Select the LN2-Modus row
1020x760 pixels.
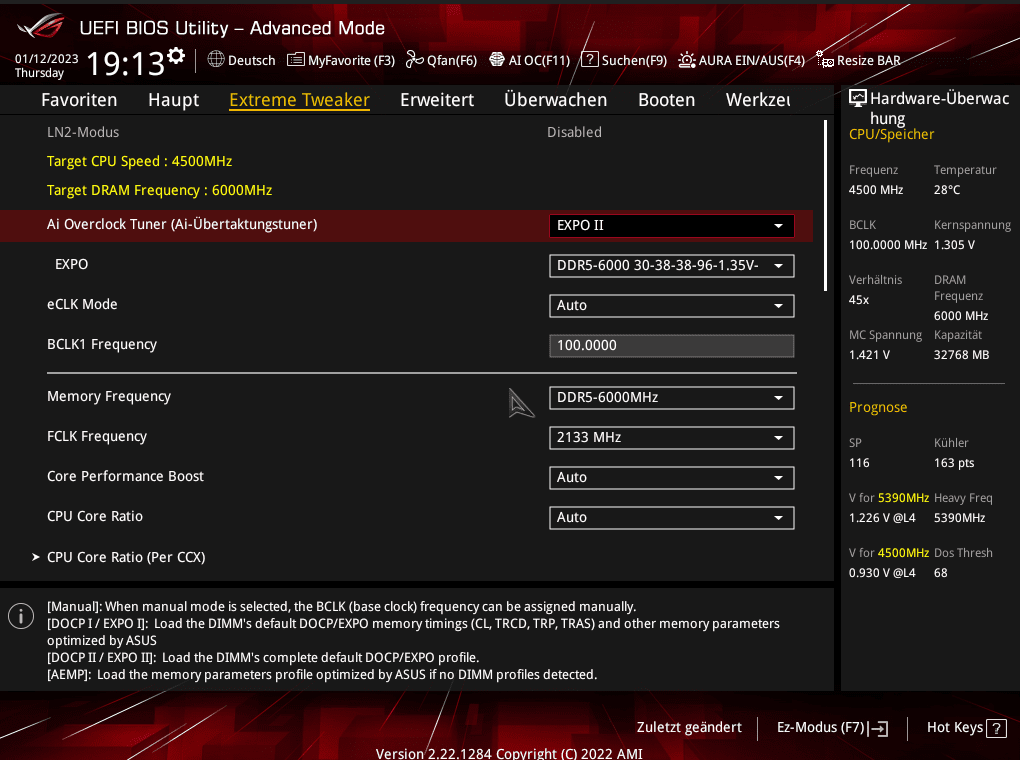pyautogui.click(x=407, y=132)
